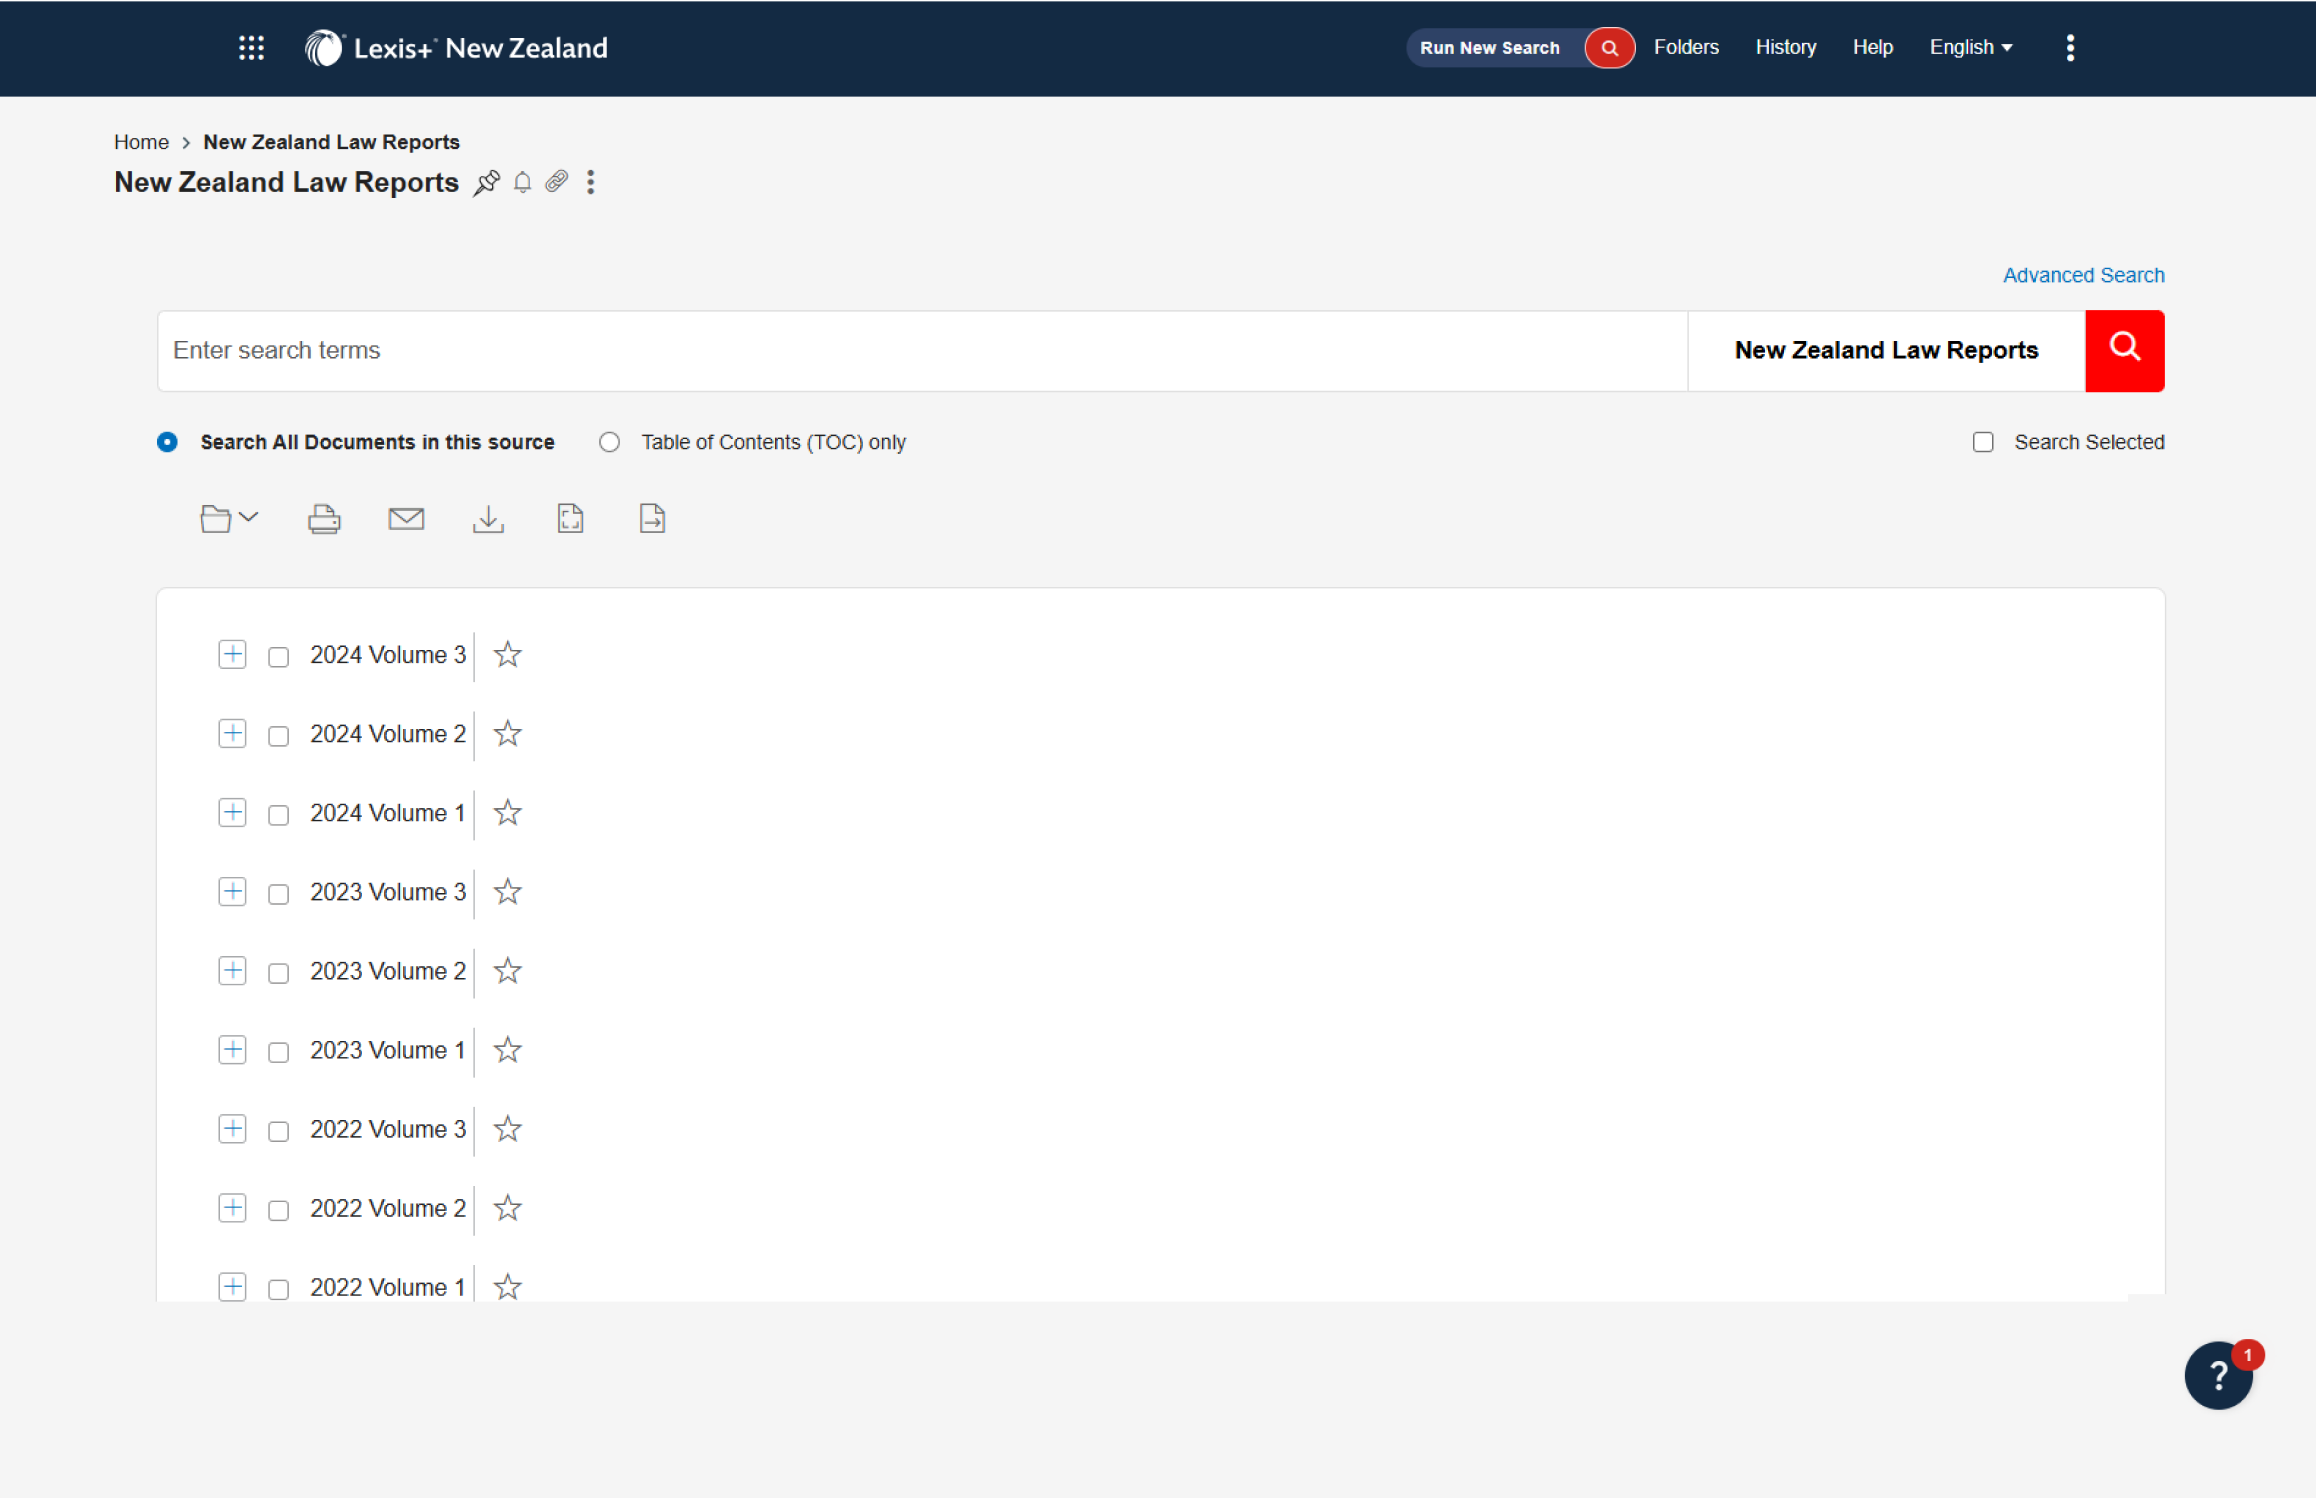
Task: Pin the New Zealand Law Reports source
Action: 486,182
